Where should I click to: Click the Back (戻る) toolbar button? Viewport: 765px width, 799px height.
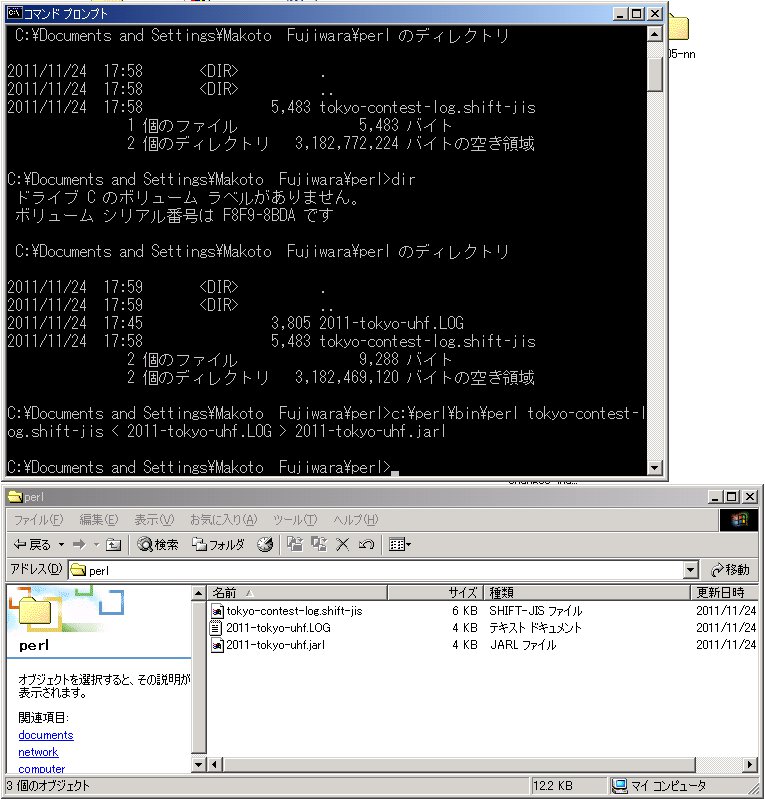tap(32, 544)
